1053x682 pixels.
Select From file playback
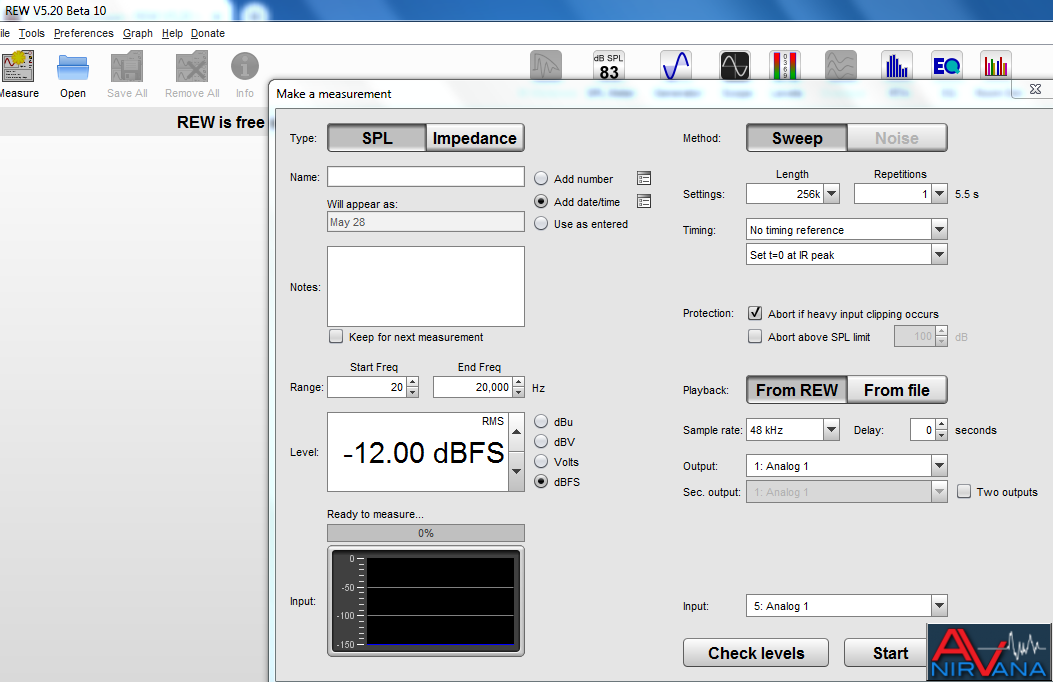coord(897,390)
